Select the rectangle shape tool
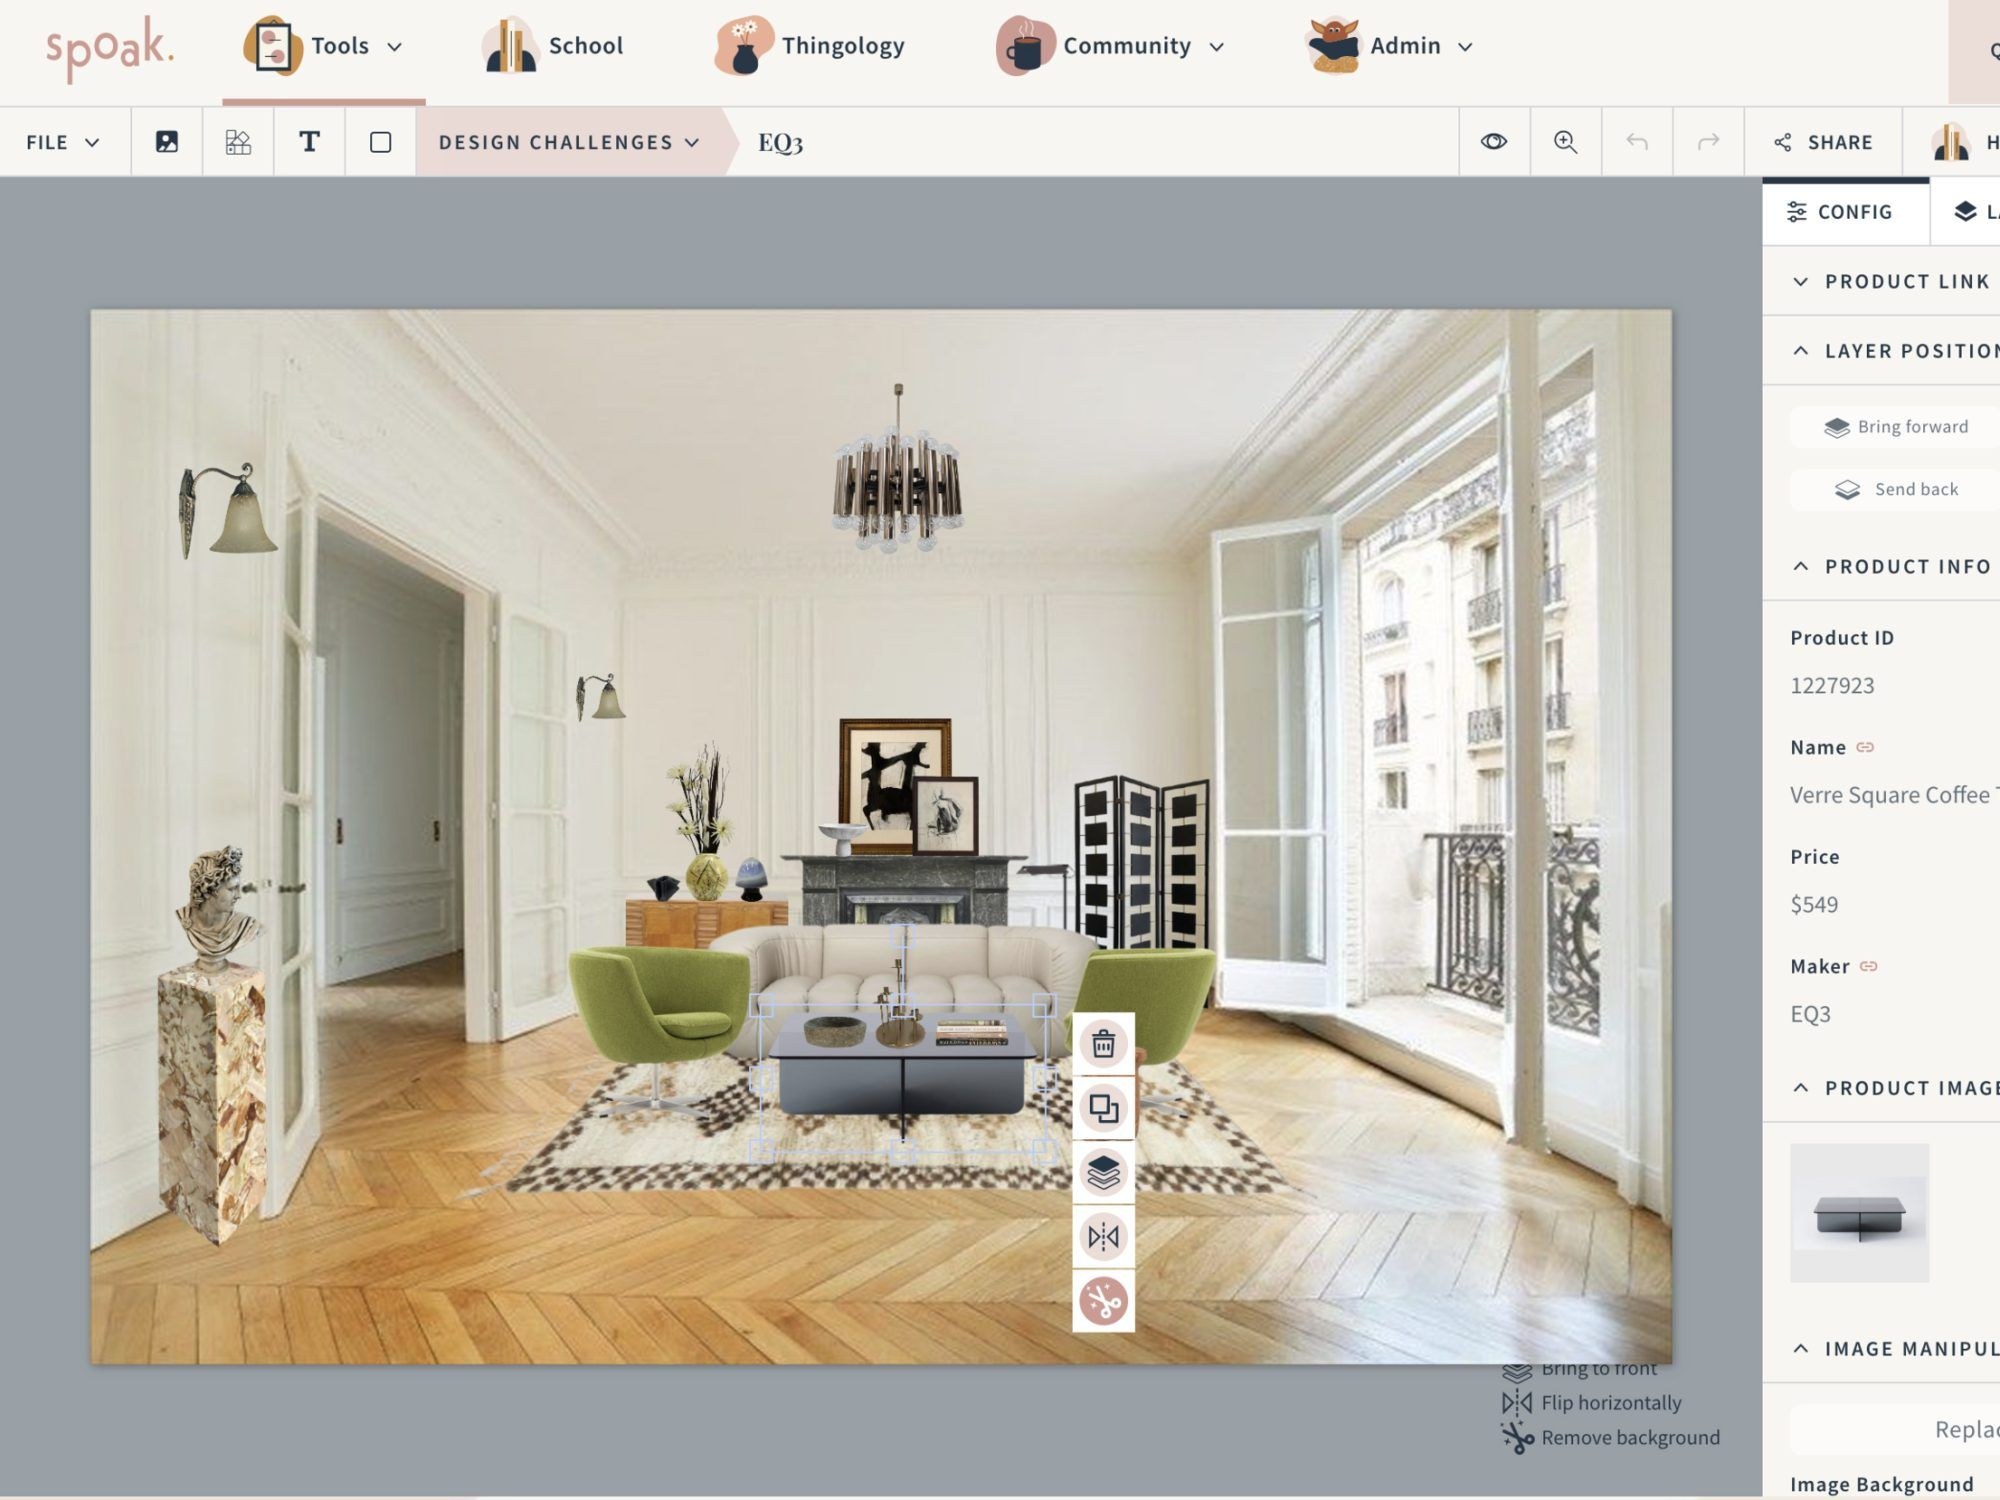 [380, 142]
